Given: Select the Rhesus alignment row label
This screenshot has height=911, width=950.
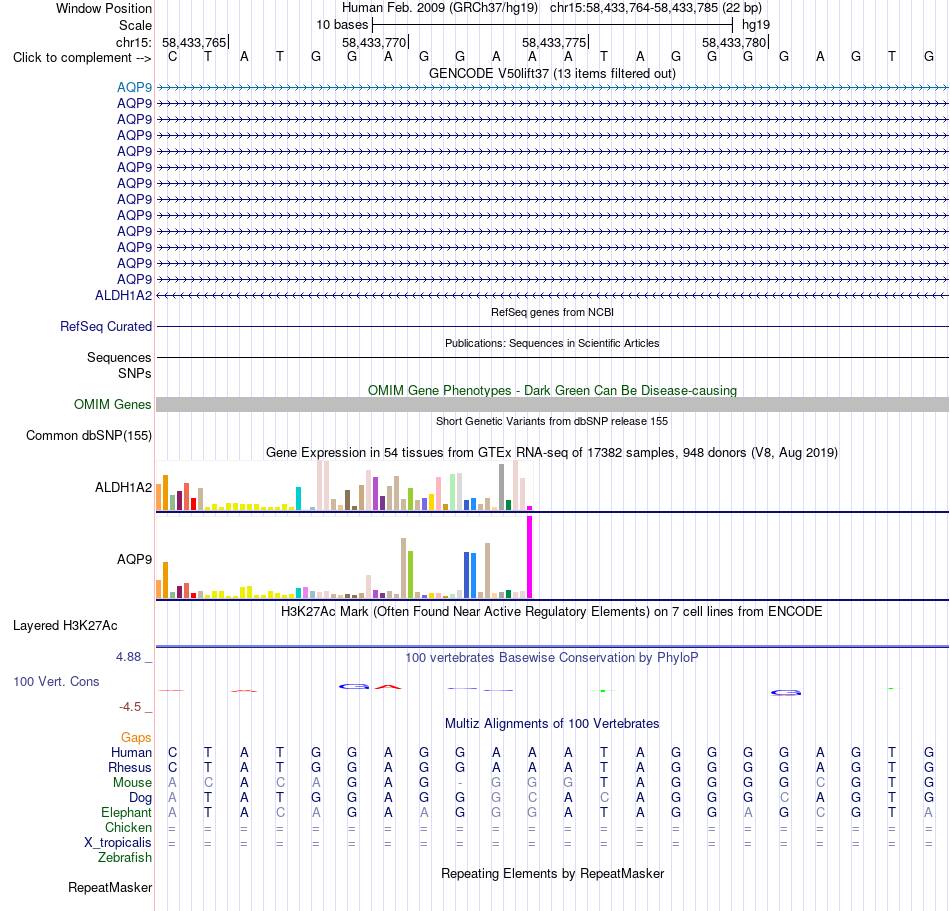Looking at the screenshot, I should [130, 767].
